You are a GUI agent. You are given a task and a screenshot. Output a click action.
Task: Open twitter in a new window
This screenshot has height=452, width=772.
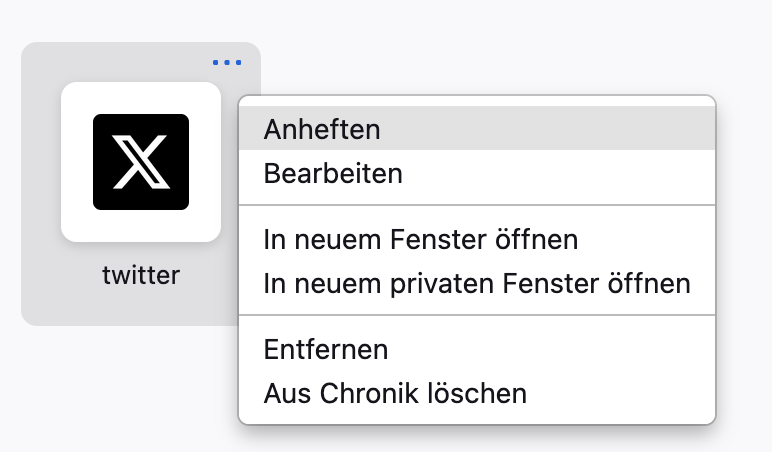[x=420, y=240]
